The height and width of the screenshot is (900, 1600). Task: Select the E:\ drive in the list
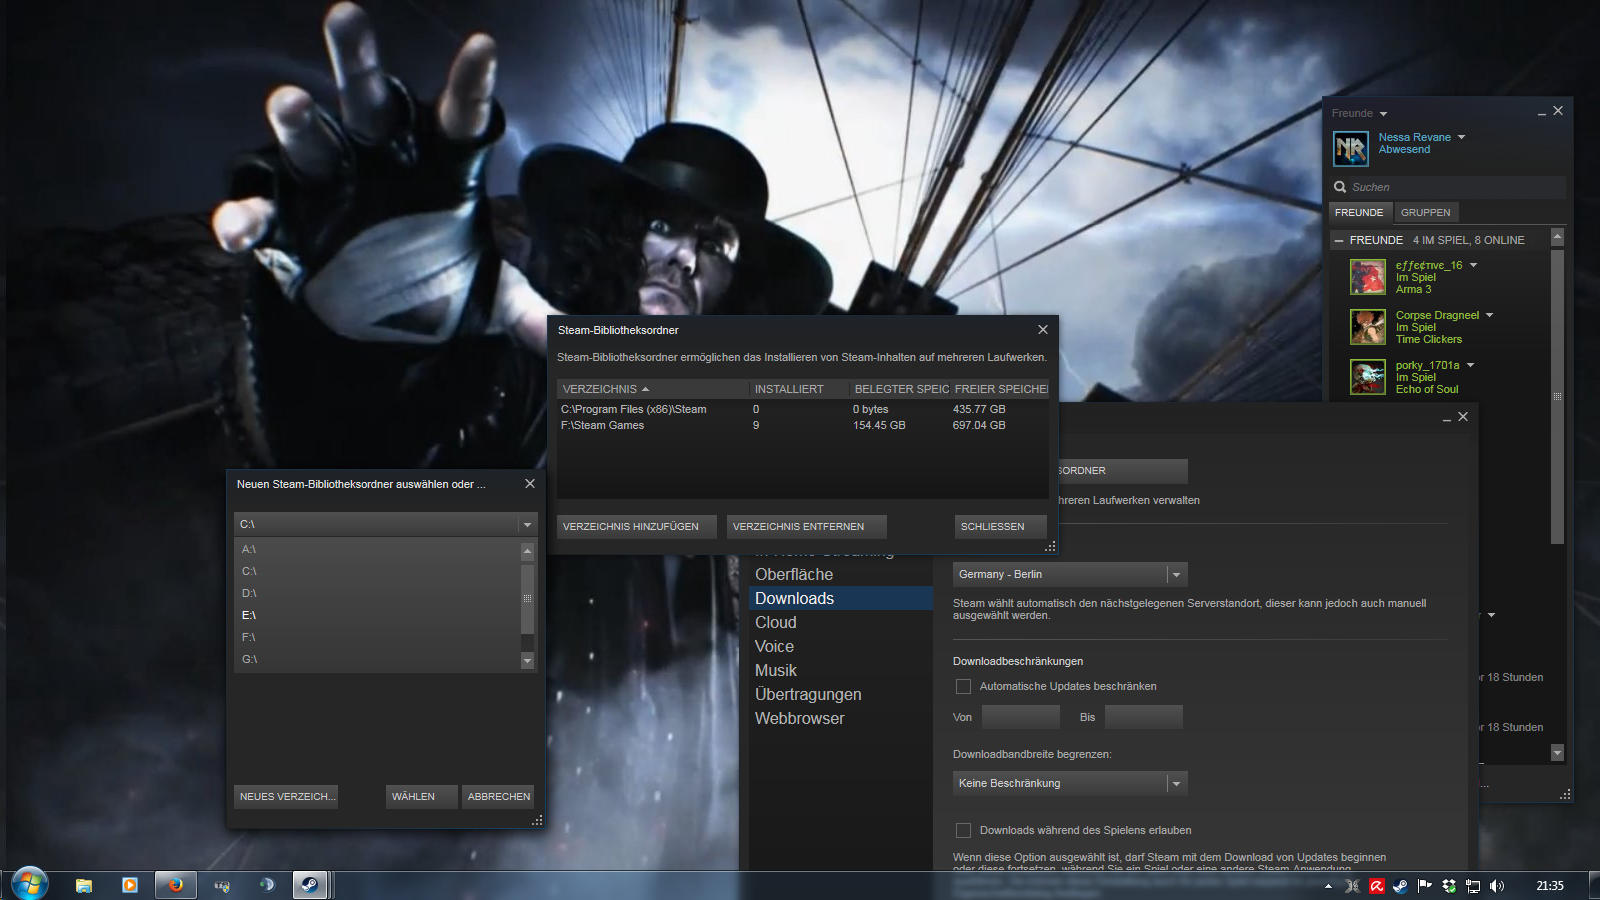coord(378,615)
